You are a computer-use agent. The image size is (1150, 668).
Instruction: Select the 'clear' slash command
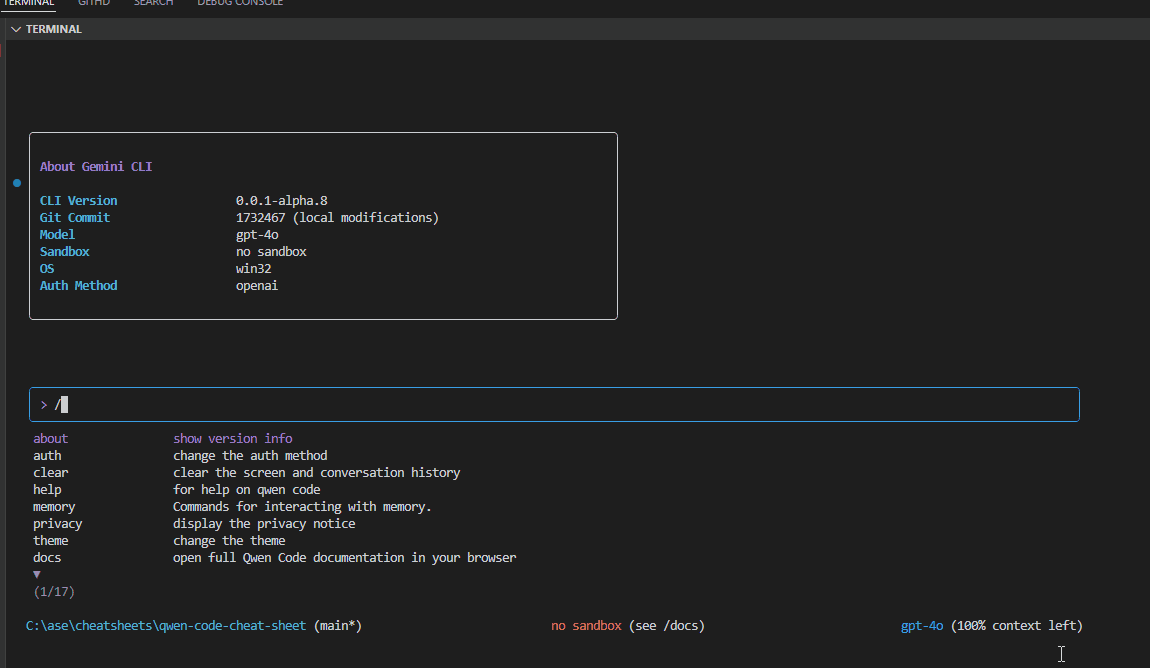pyautogui.click(x=51, y=473)
